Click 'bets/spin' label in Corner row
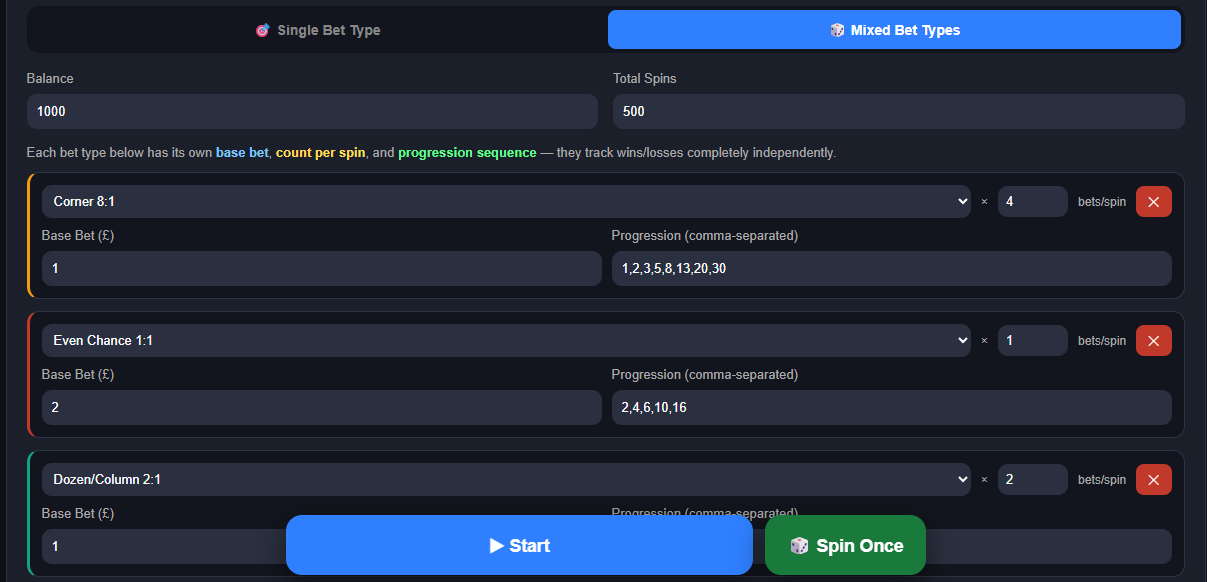The width and height of the screenshot is (1207, 582). (1102, 201)
